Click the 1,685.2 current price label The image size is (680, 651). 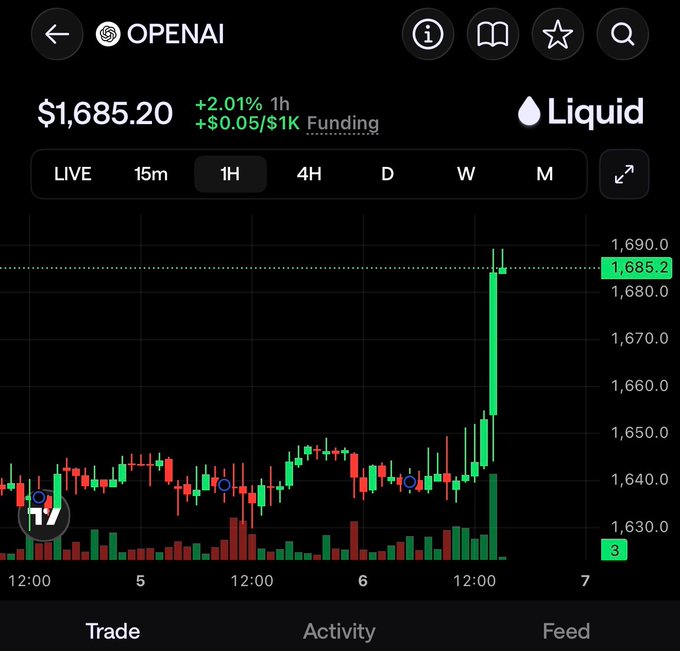coord(637,268)
